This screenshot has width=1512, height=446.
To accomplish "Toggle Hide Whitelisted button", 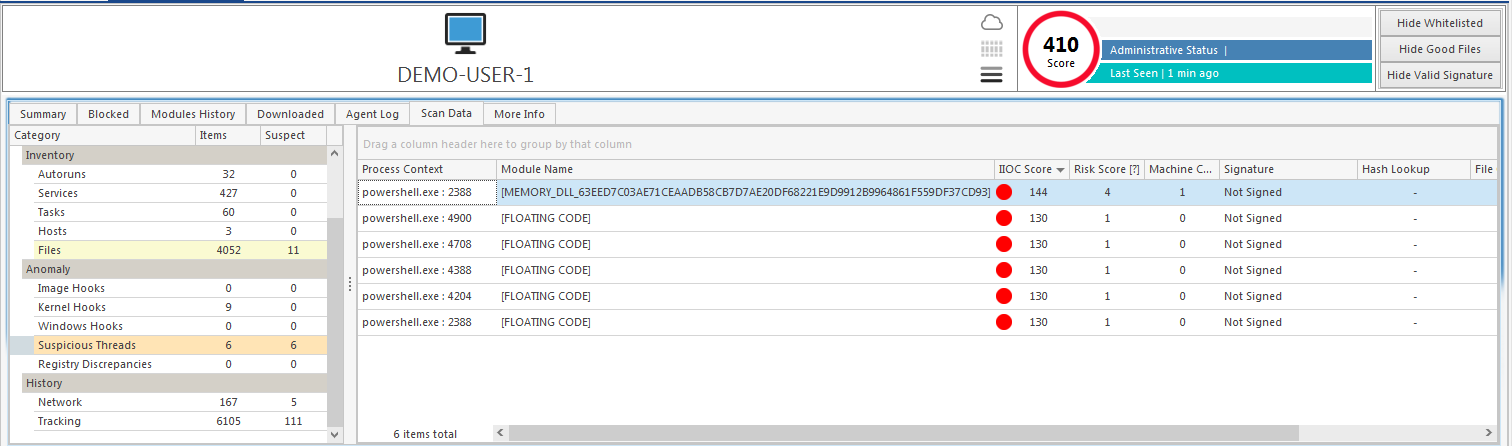I will click(x=1440, y=23).
